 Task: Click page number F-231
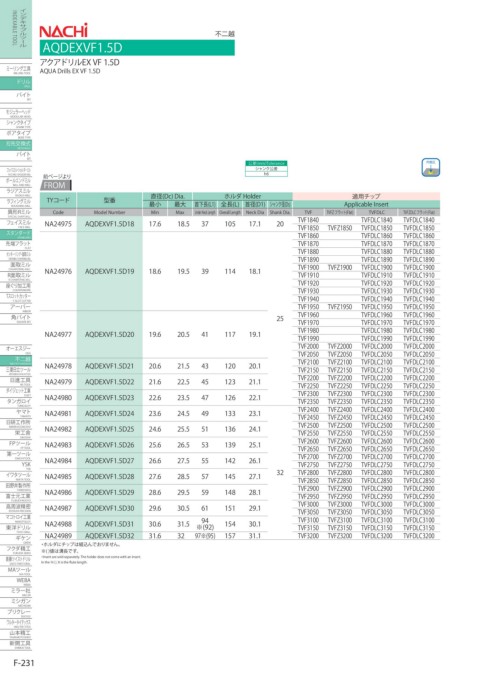click(x=24, y=663)
